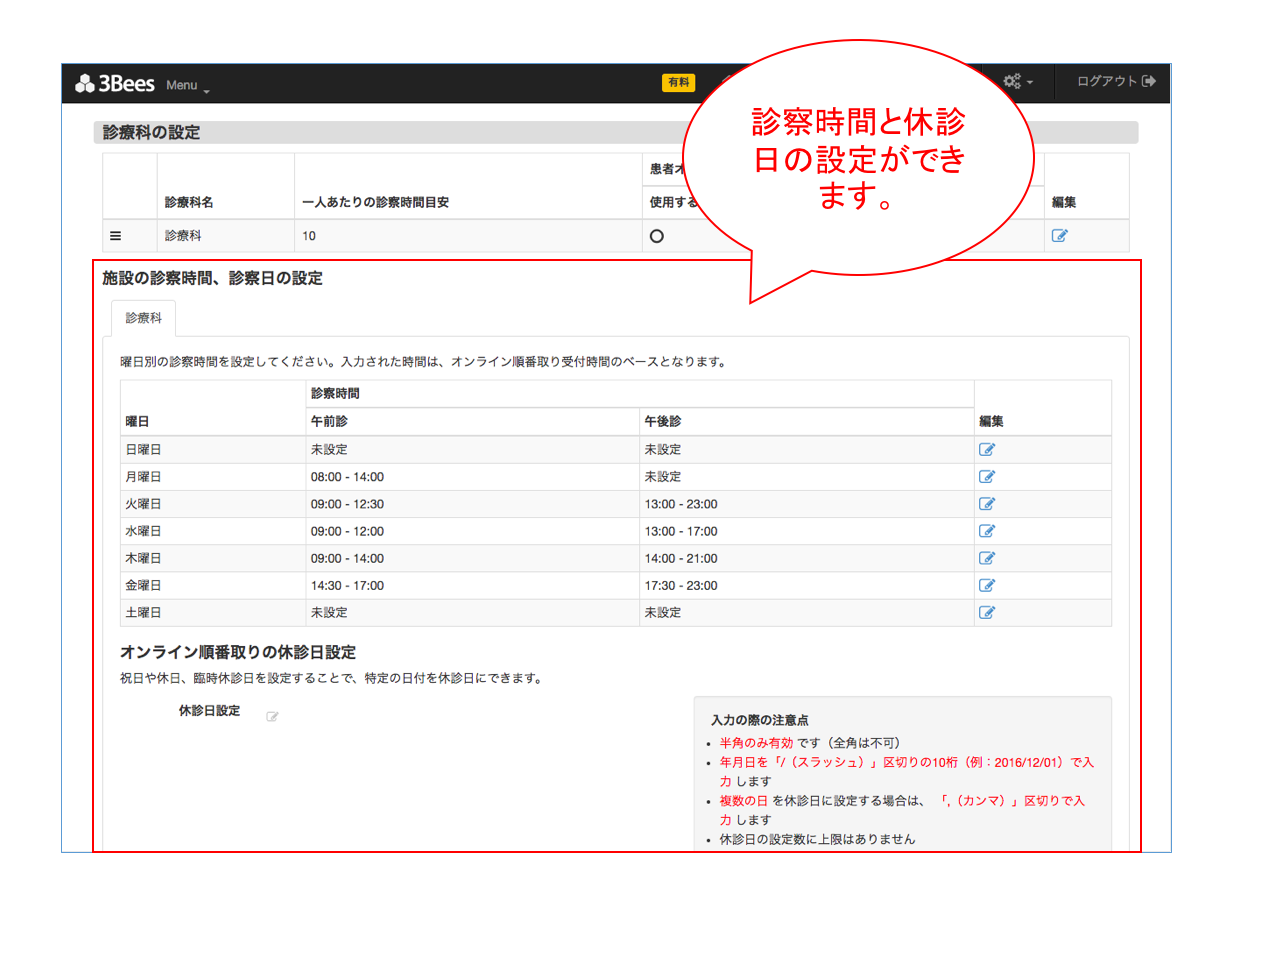The image size is (1280, 960).
Task: Grab the reorder handle for 診療科 row
Action: [x=115, y=236]
